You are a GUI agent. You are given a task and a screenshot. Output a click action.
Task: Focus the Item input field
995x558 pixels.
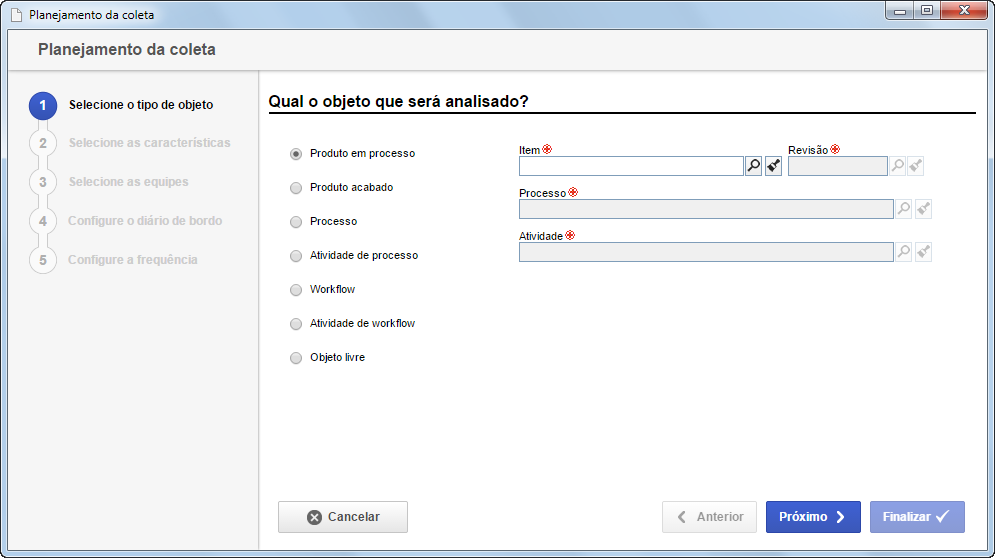[x=631, y=166]
